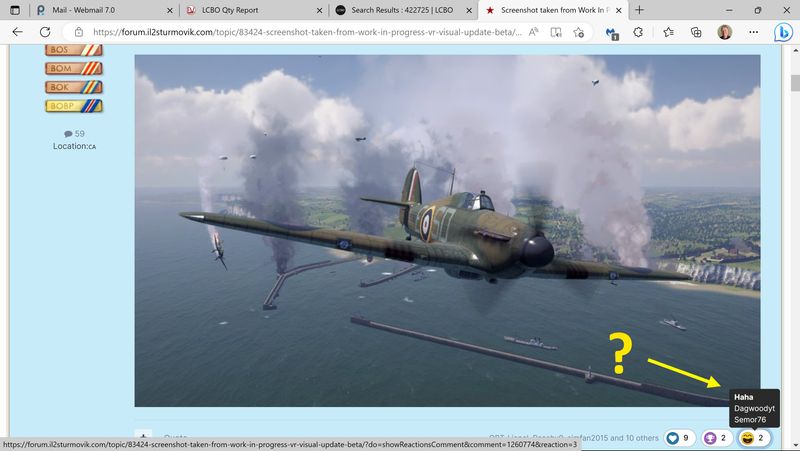Click the BOS badge icon
This screenshot has height=451, width=800.
[x=74, y=50]
